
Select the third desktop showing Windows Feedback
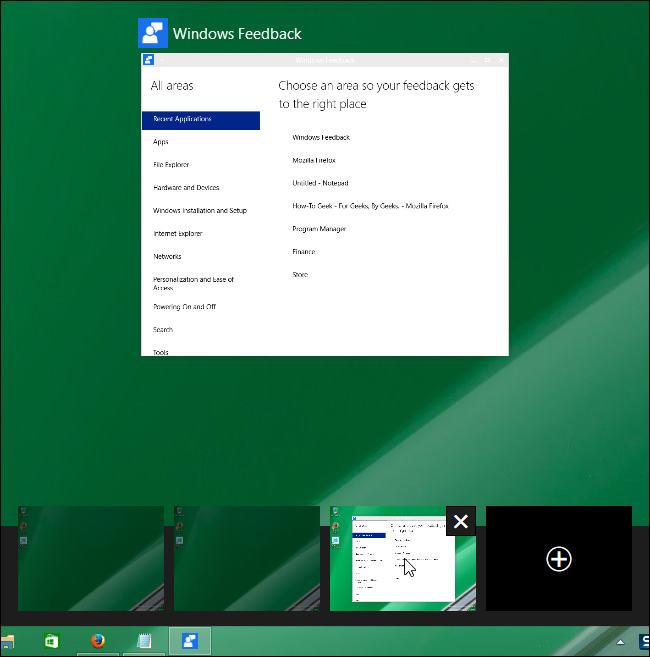pyautogui.click(x=403, y=558)
